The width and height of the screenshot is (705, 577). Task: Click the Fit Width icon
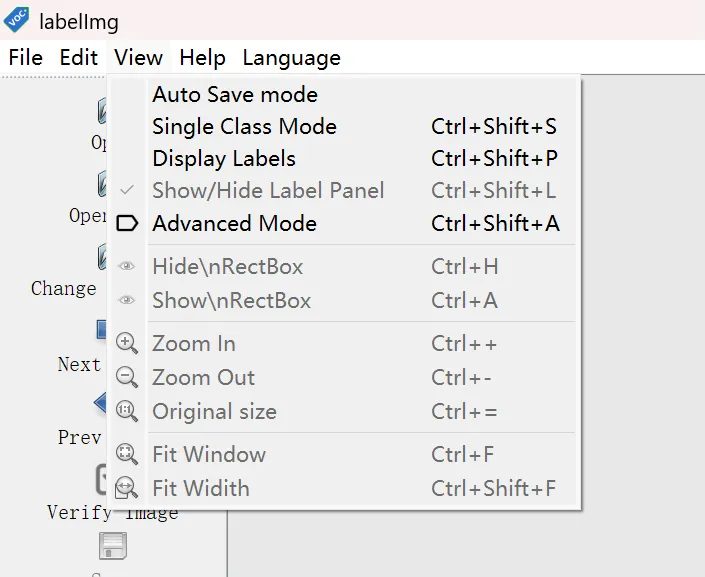(x=127, y=489)
